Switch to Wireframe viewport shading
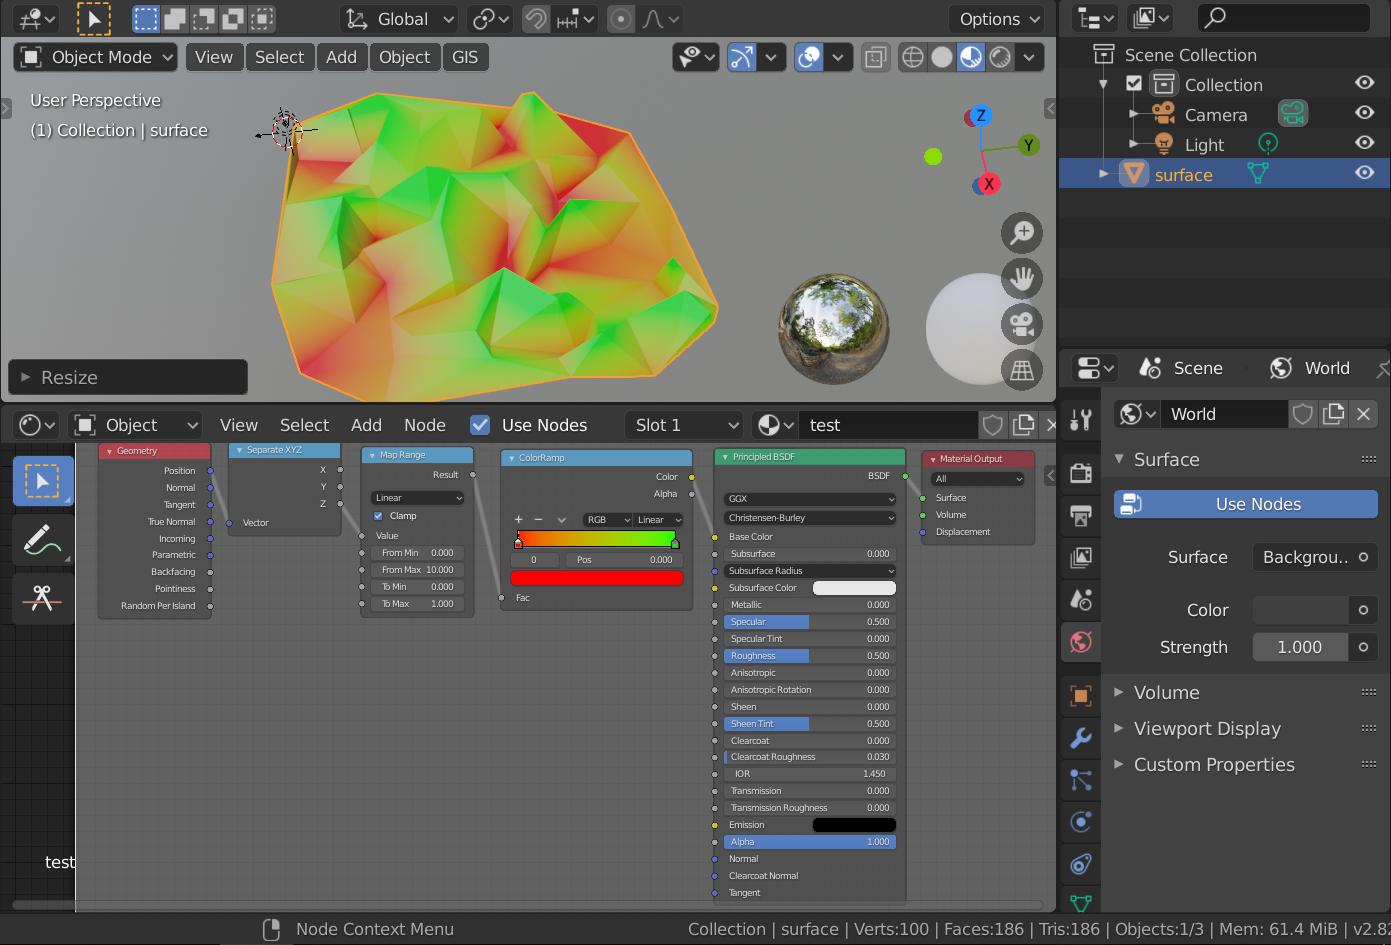Image resolution: width=1391 pixels, height=945 pixels. pos(912,57)
